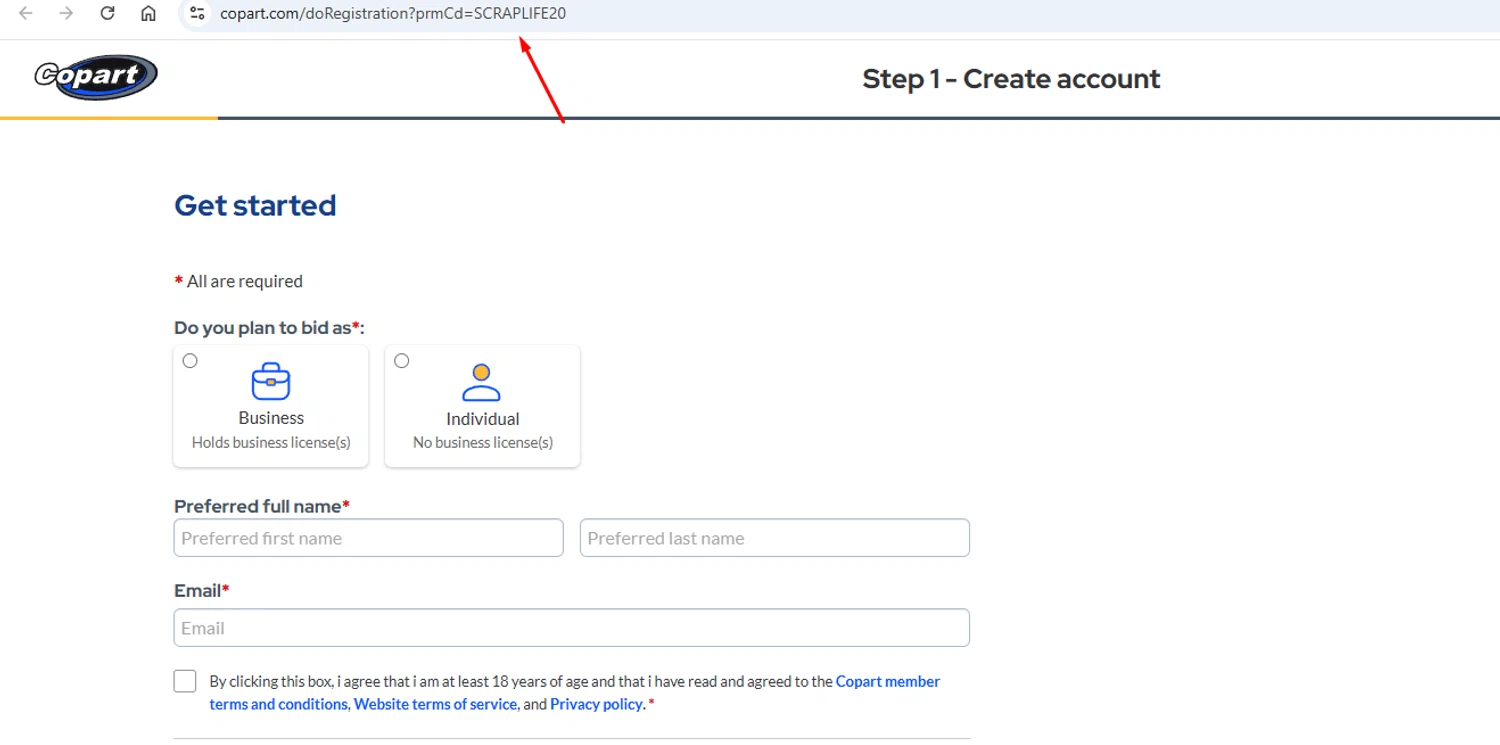Go to the browser home icon
The height and width of the screenshot is (745, 1500).
[148, 13]
